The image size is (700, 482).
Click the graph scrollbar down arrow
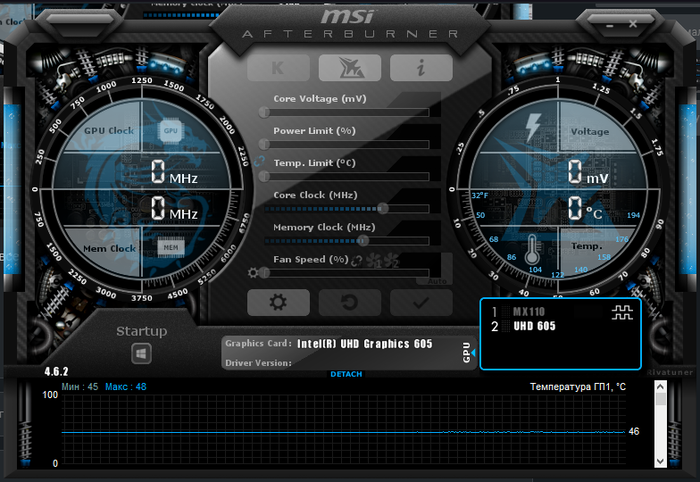click(660, 461)
